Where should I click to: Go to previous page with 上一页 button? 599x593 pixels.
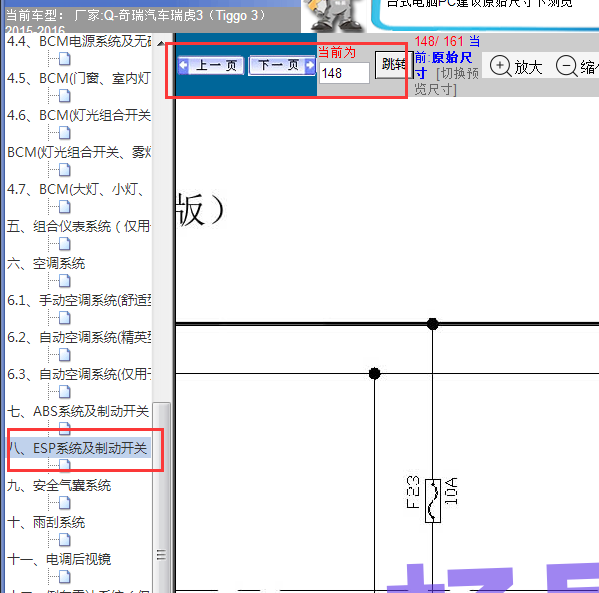211,65
